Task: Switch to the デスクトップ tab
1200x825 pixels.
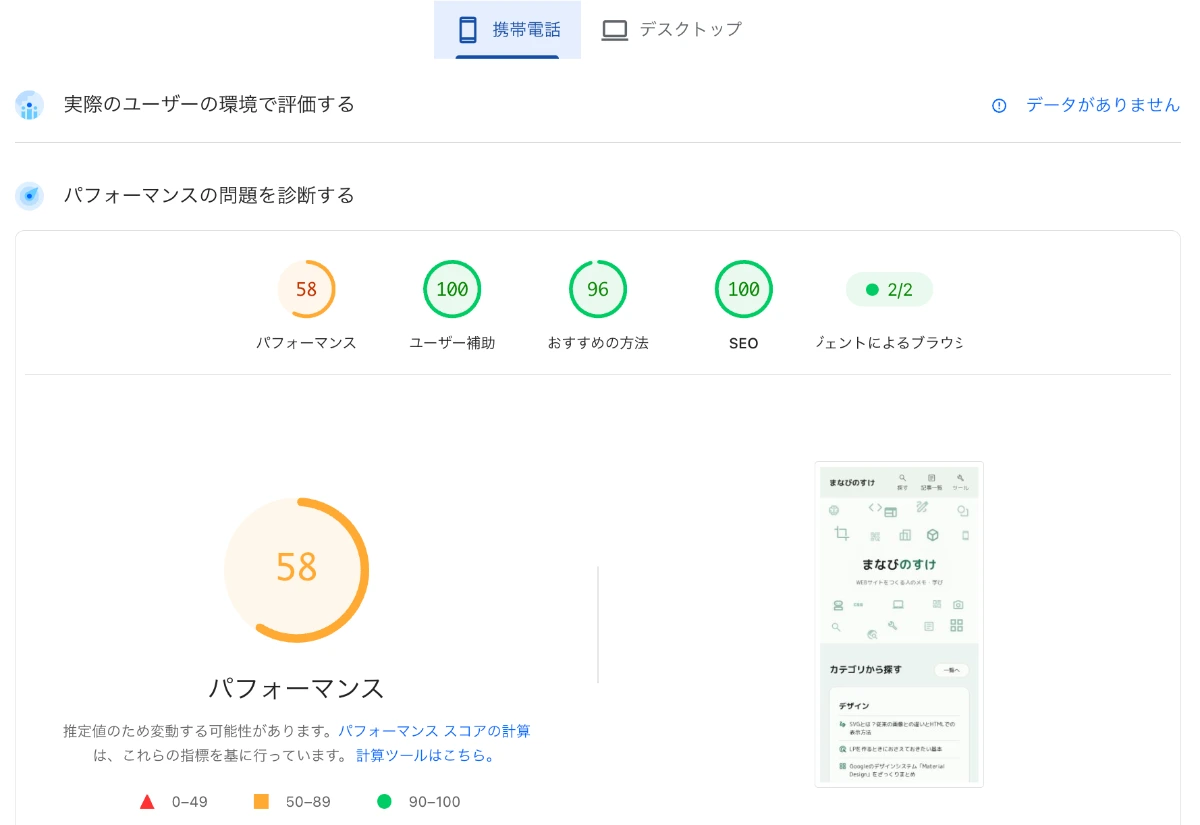Action: [671, 30]
